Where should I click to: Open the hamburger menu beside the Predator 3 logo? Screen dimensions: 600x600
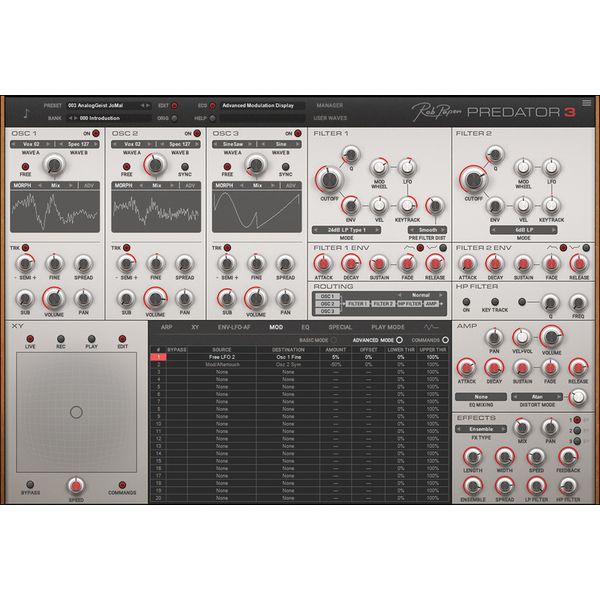pyautogui.click(x=586, y=103)
